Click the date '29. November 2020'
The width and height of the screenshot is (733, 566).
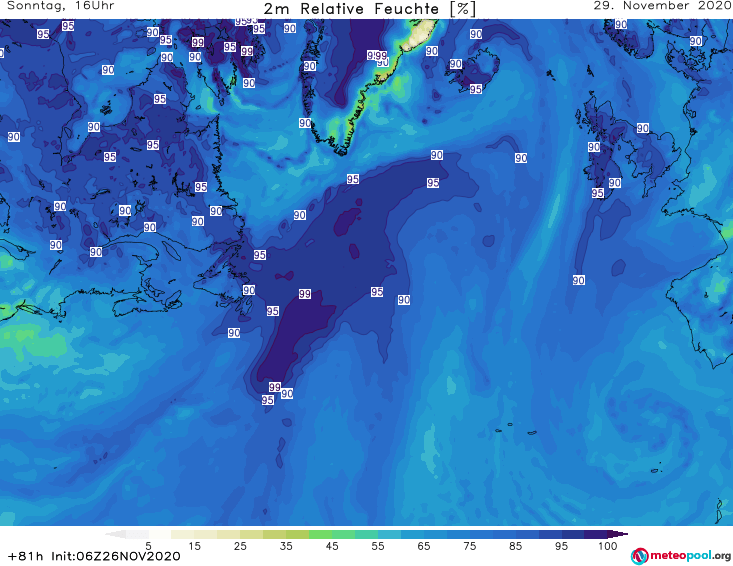[663, 6]
